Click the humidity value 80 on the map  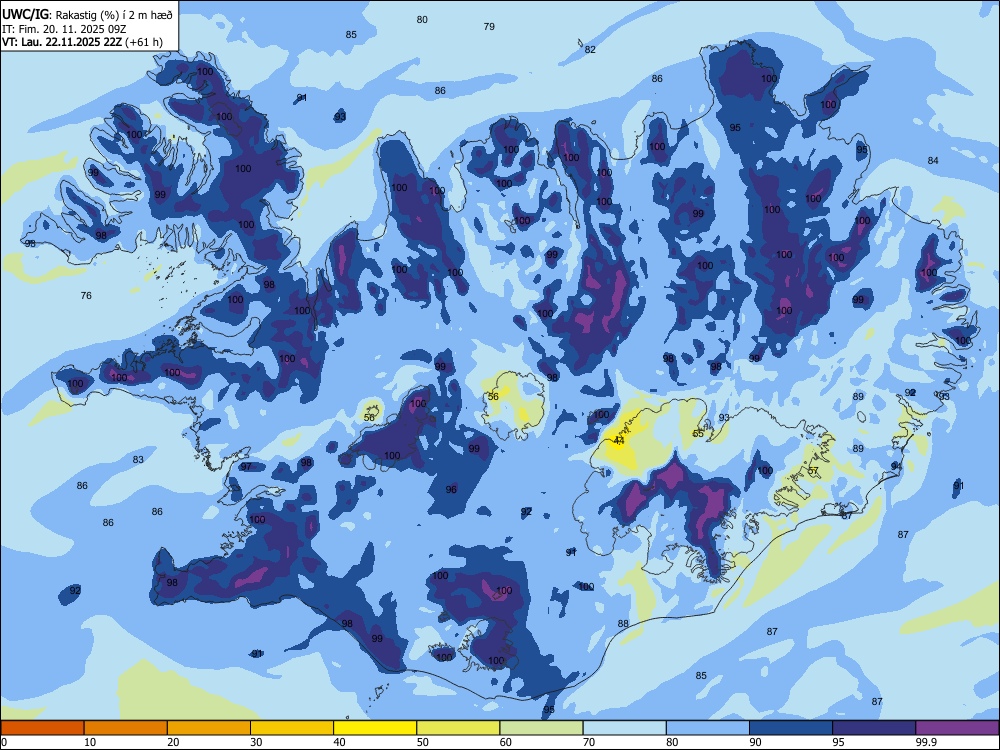click(422, 19)
